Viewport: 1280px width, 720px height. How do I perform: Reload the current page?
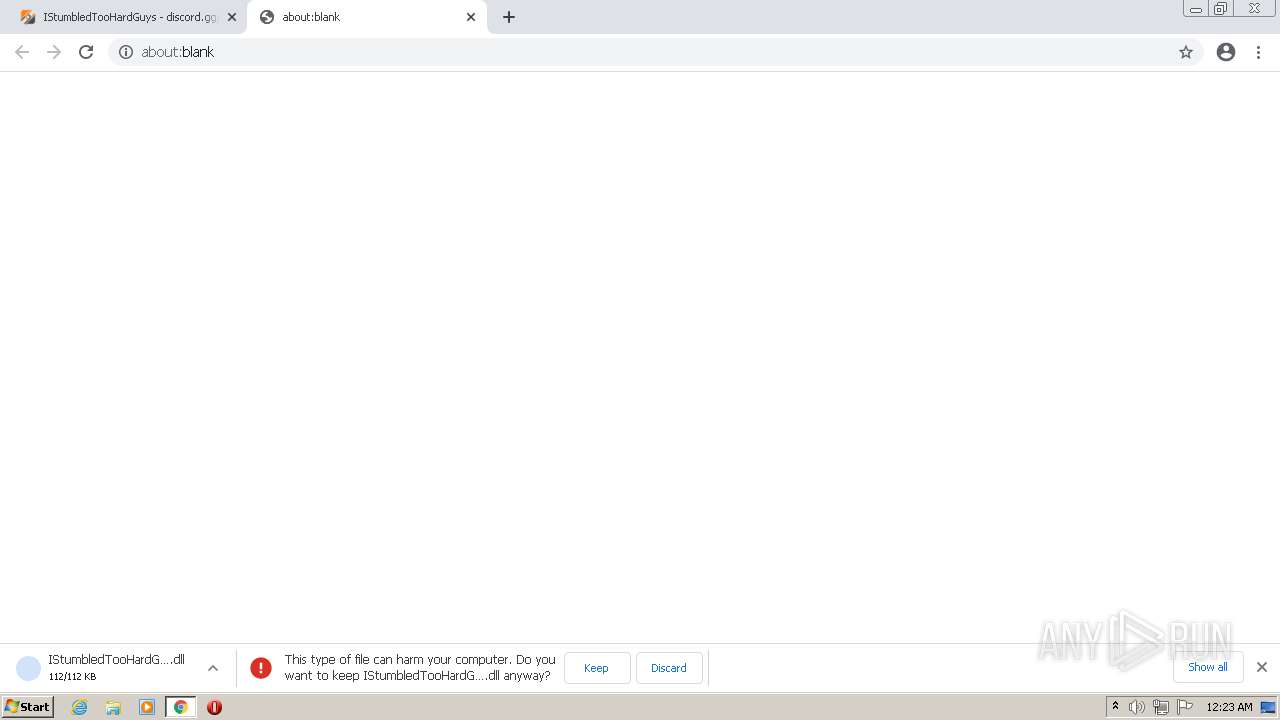[x=86, y=52]
